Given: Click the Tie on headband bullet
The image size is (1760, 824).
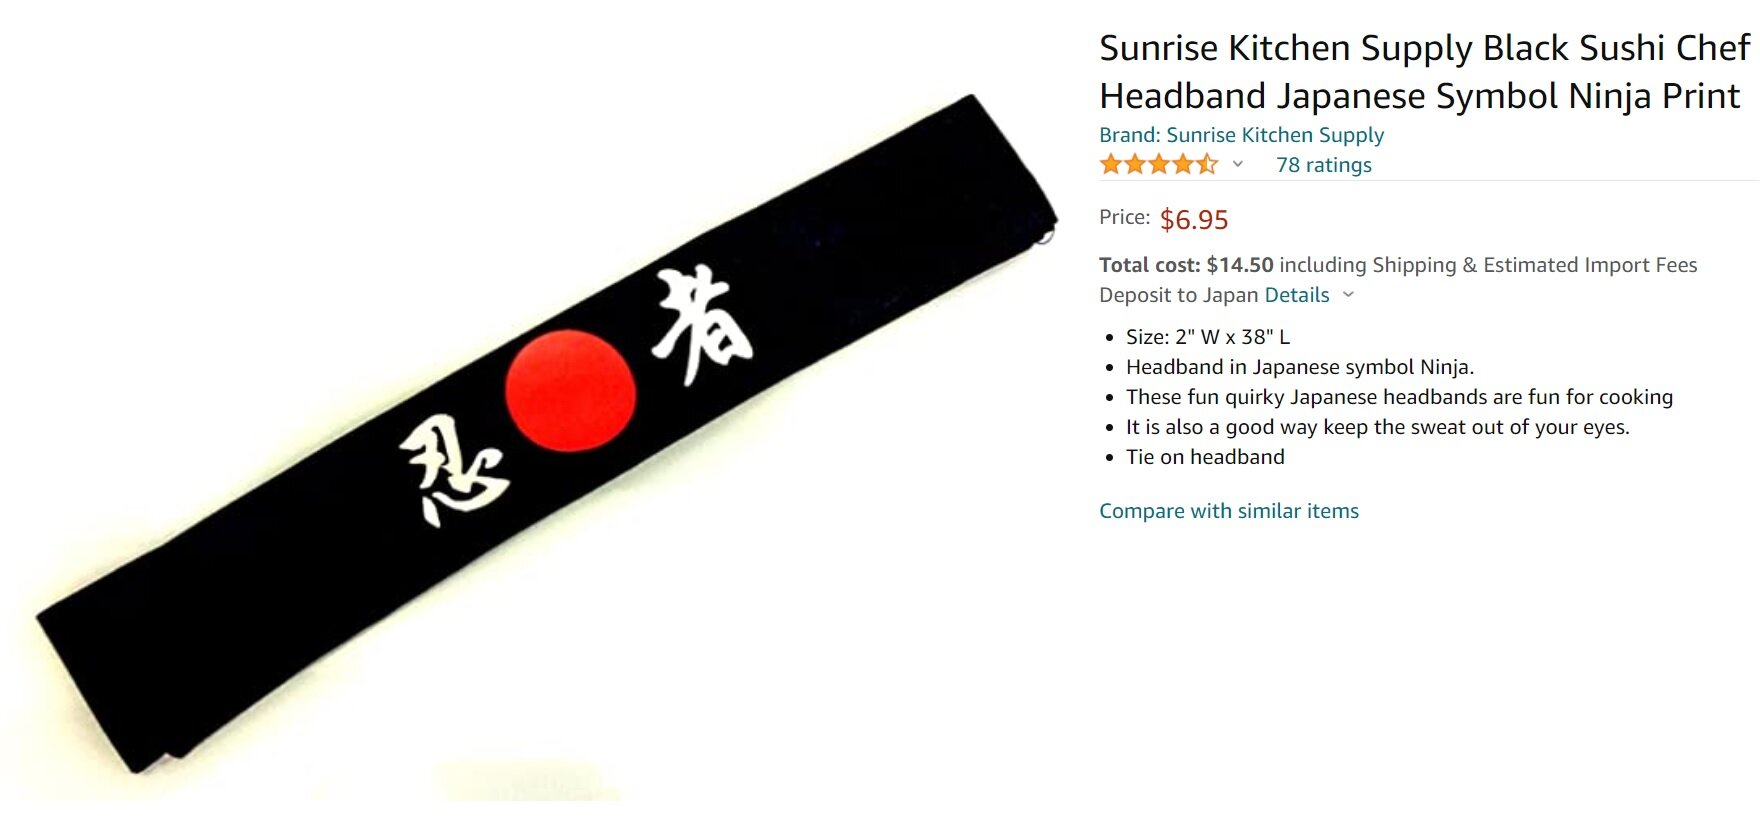Looking at the screenshot, I should pyautogui.click(x=1205, y=457).
